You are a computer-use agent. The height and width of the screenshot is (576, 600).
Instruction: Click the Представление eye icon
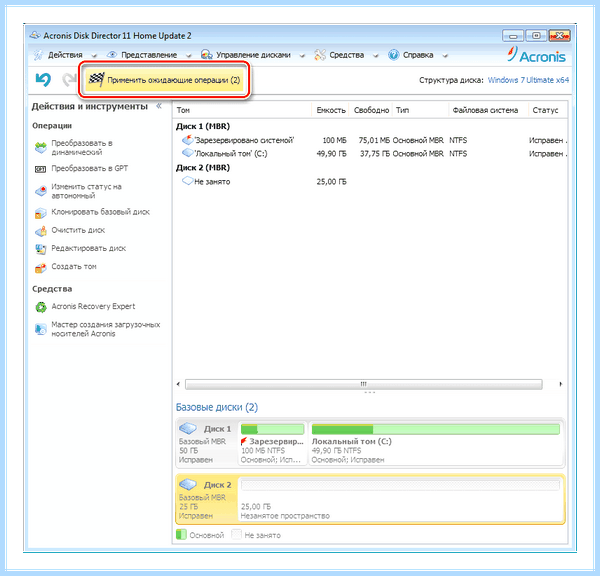[112, 55]
